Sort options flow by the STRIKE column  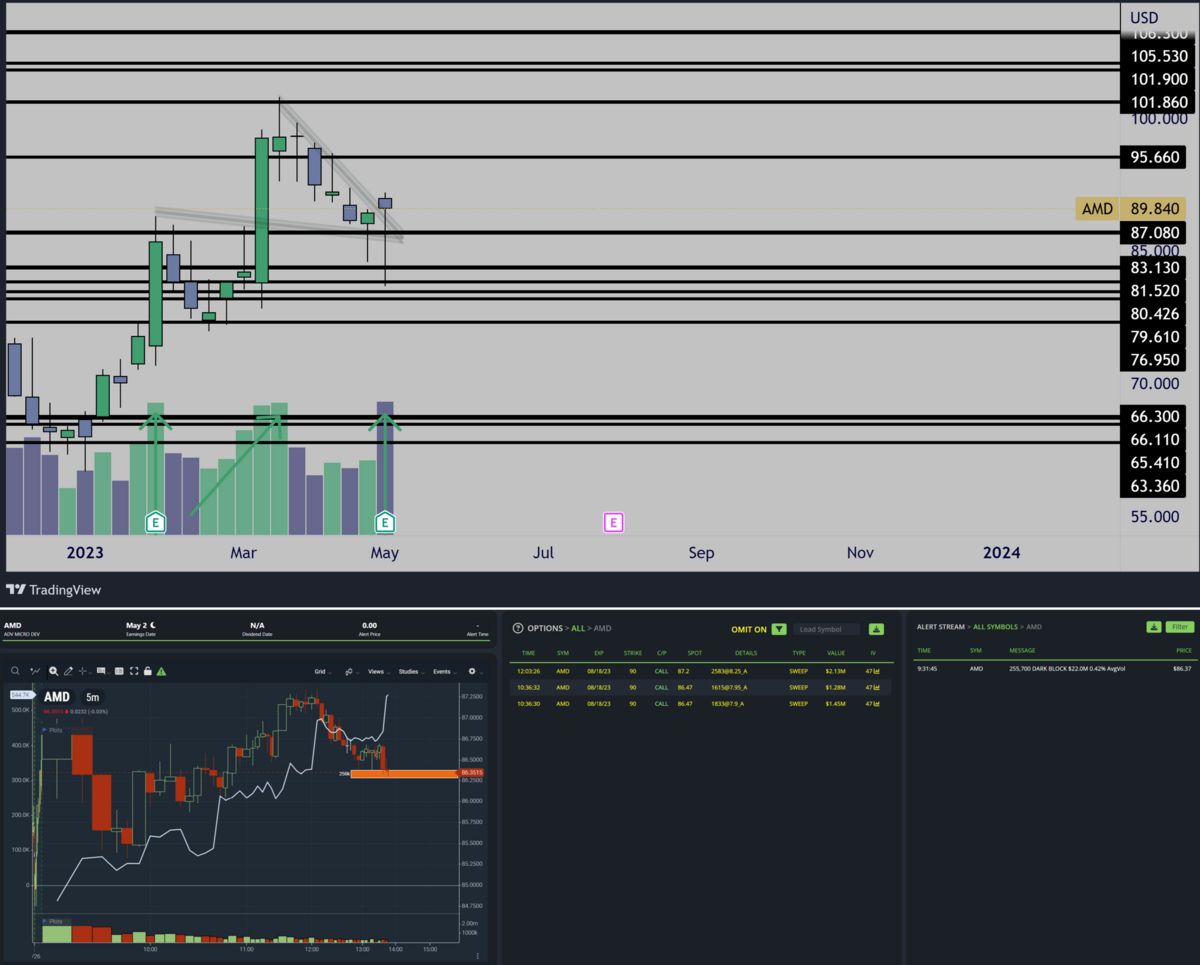tap(633, 653)
